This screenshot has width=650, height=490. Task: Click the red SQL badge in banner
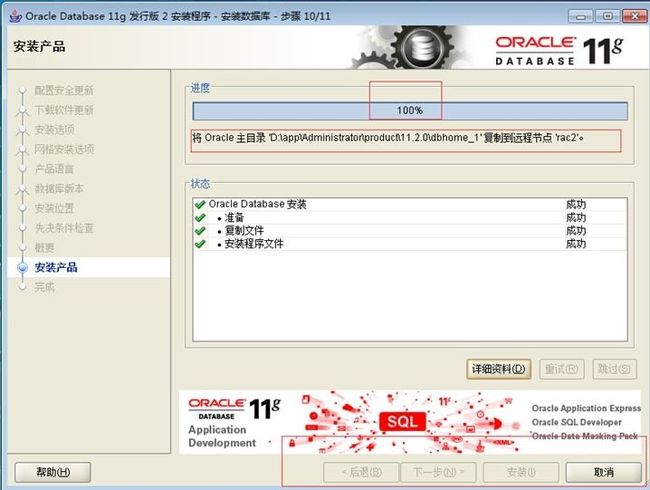pos(402,422)
